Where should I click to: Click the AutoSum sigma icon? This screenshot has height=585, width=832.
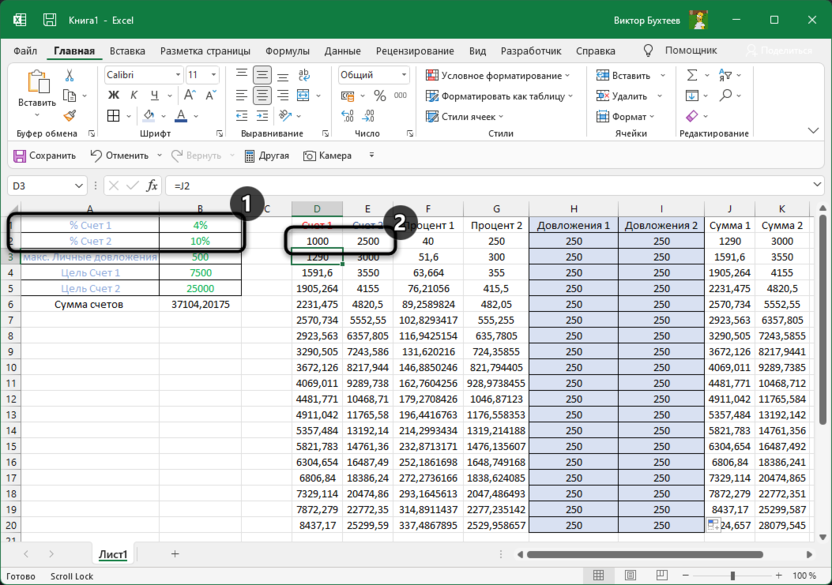pyautogui.click(x=690, y=75)
